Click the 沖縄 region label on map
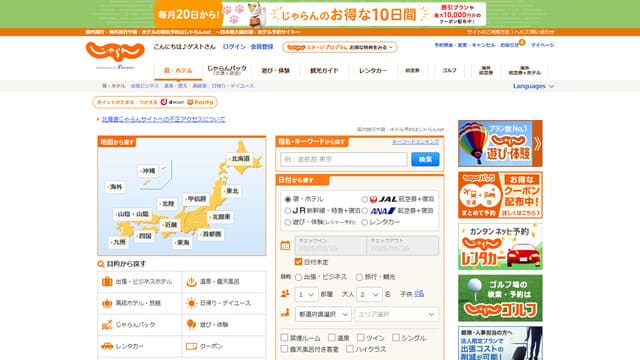The width and height of the screenshot is (640, 360). tap(148, 171)
